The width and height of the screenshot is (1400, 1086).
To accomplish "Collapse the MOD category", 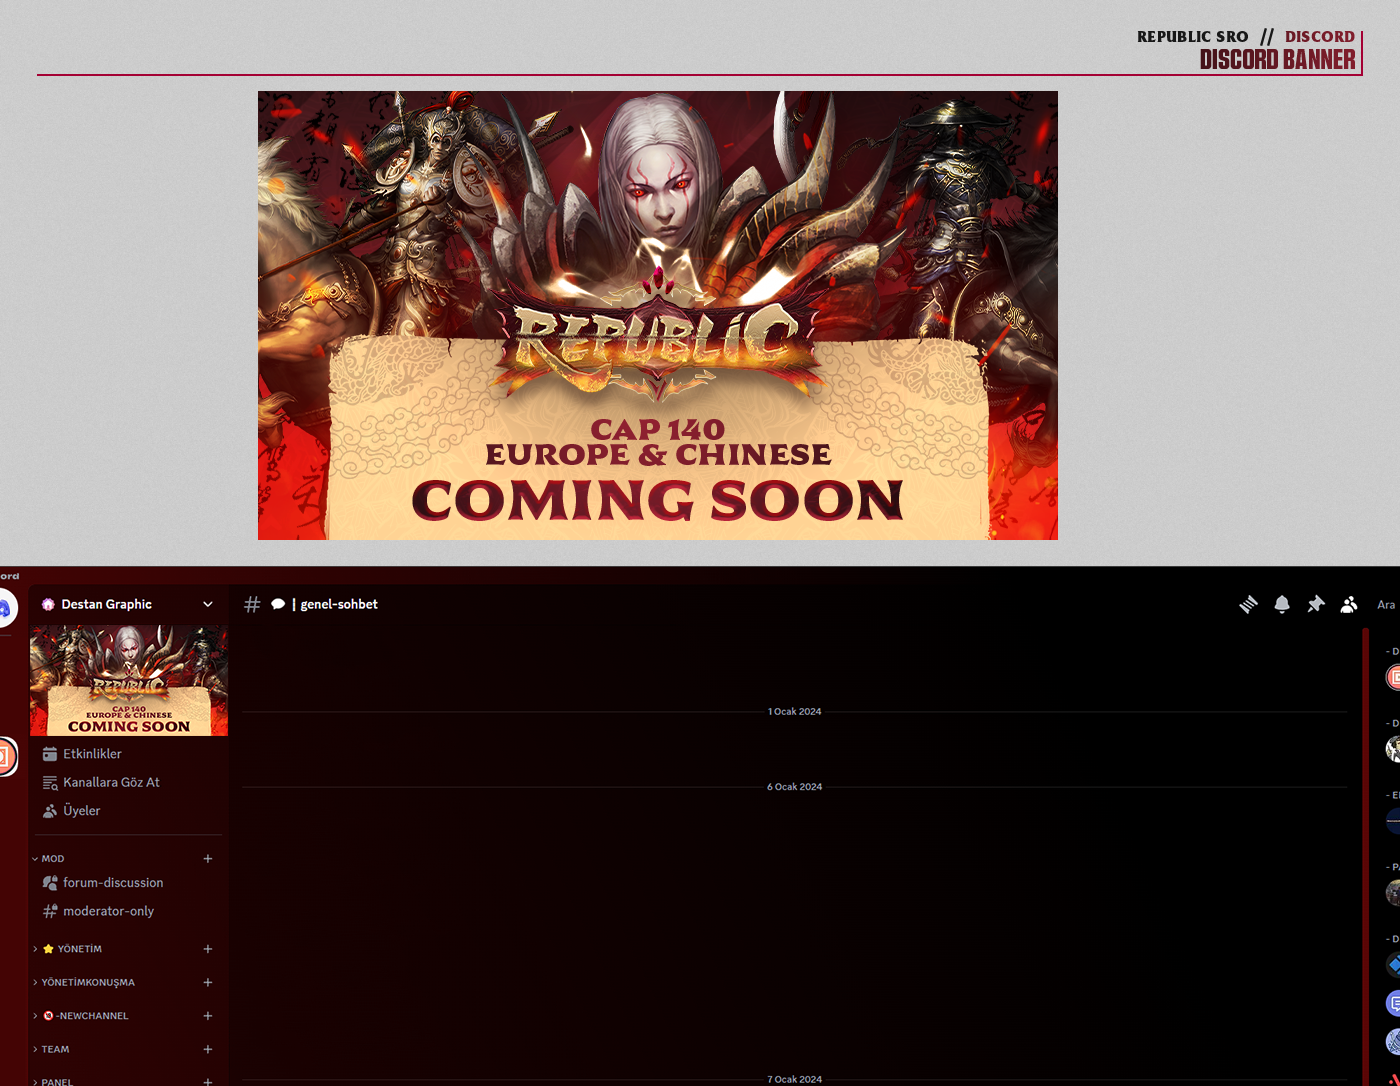I will pos(52,859).
